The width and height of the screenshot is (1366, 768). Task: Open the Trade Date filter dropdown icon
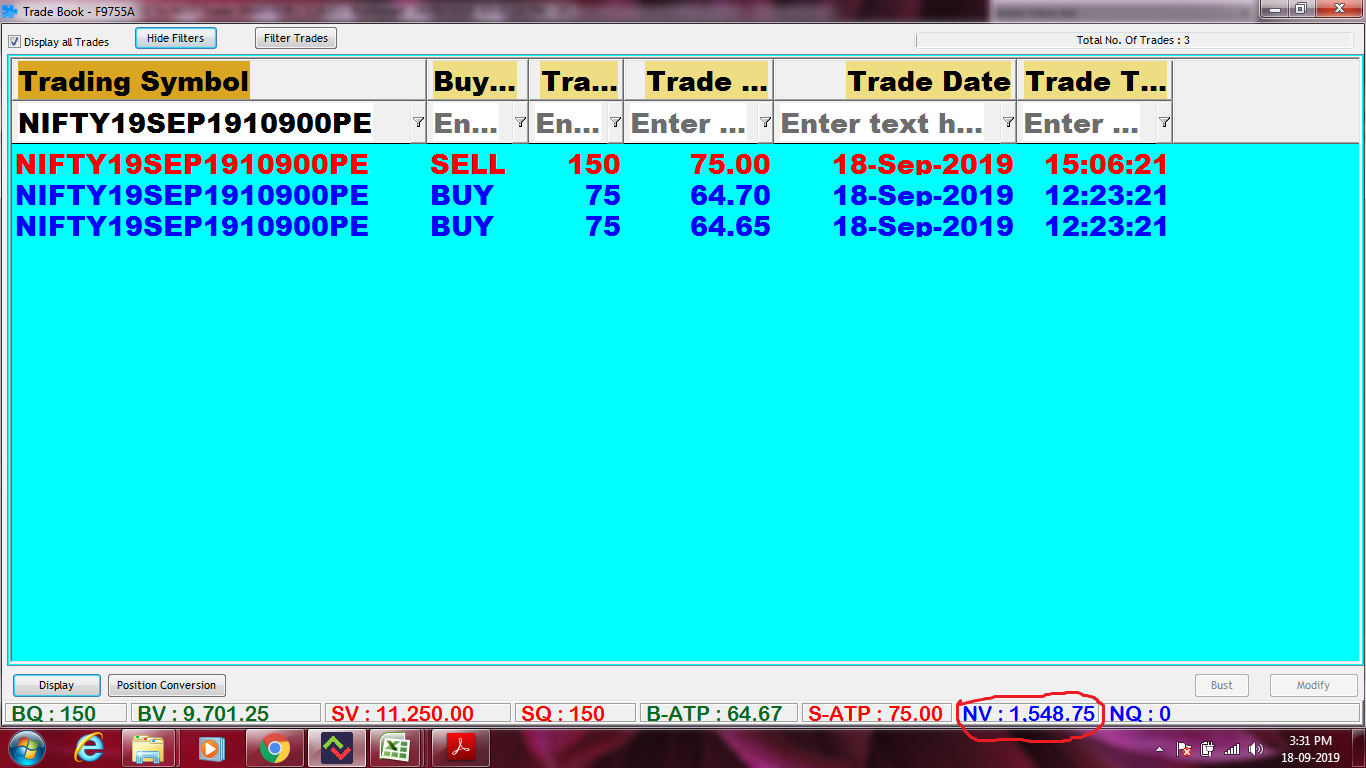pos(1008,122)
